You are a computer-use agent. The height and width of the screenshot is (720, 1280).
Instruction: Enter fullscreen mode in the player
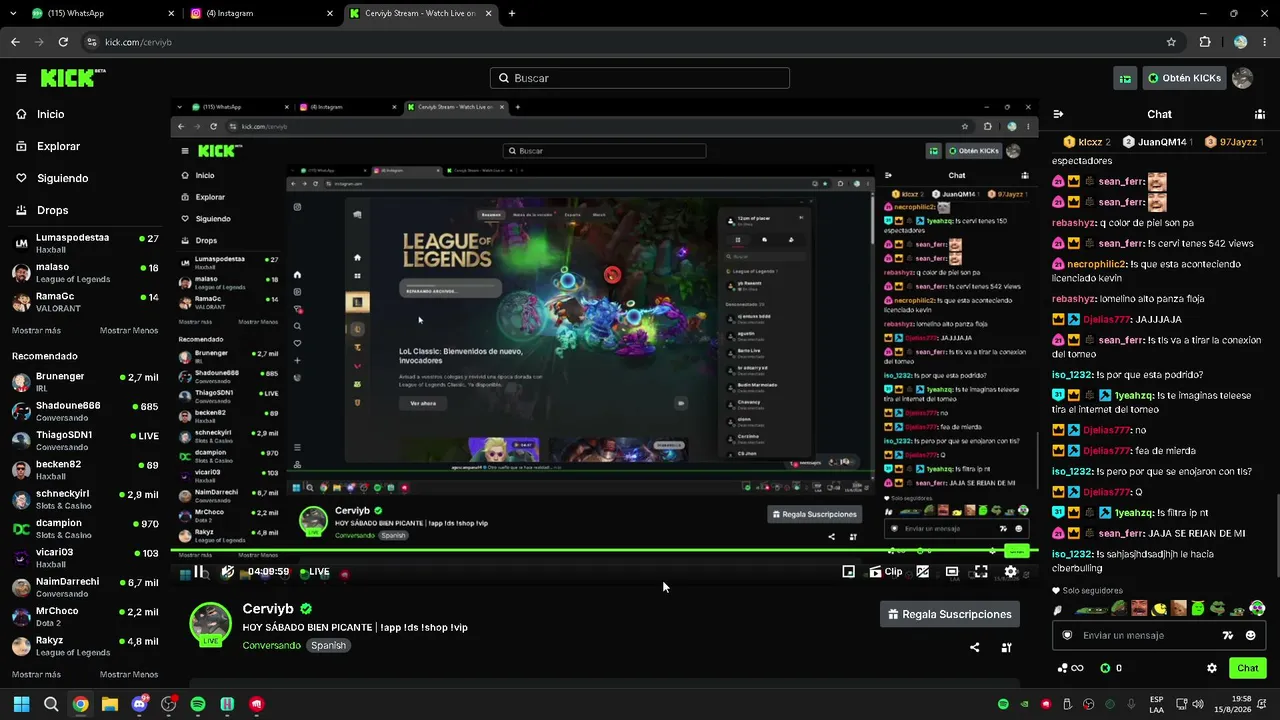tap(981, 572)
